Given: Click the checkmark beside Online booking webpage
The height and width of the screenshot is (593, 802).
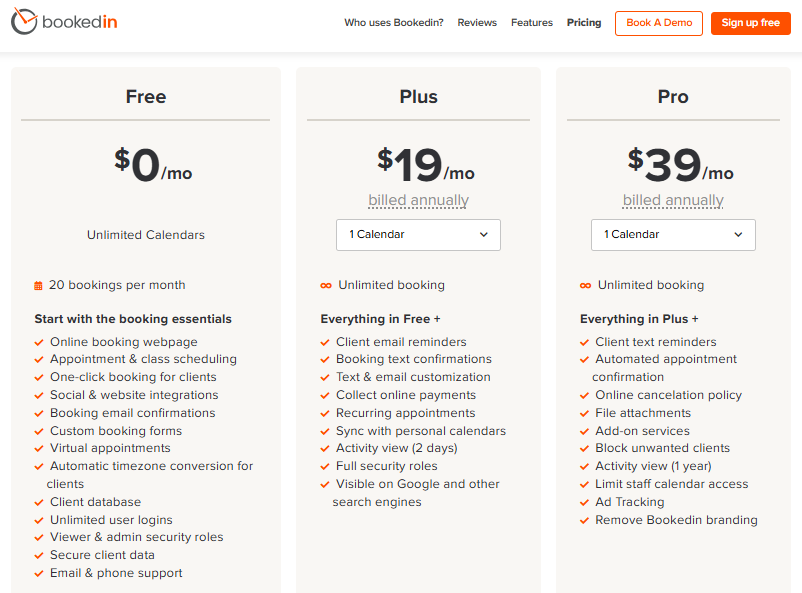Looking at the screenshot, I should click(x=39, y=342).
